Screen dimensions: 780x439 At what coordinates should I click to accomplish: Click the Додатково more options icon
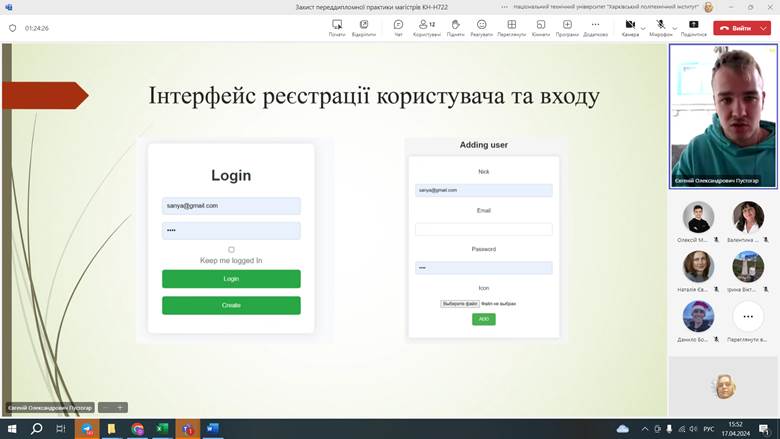[x=595, y=27]
